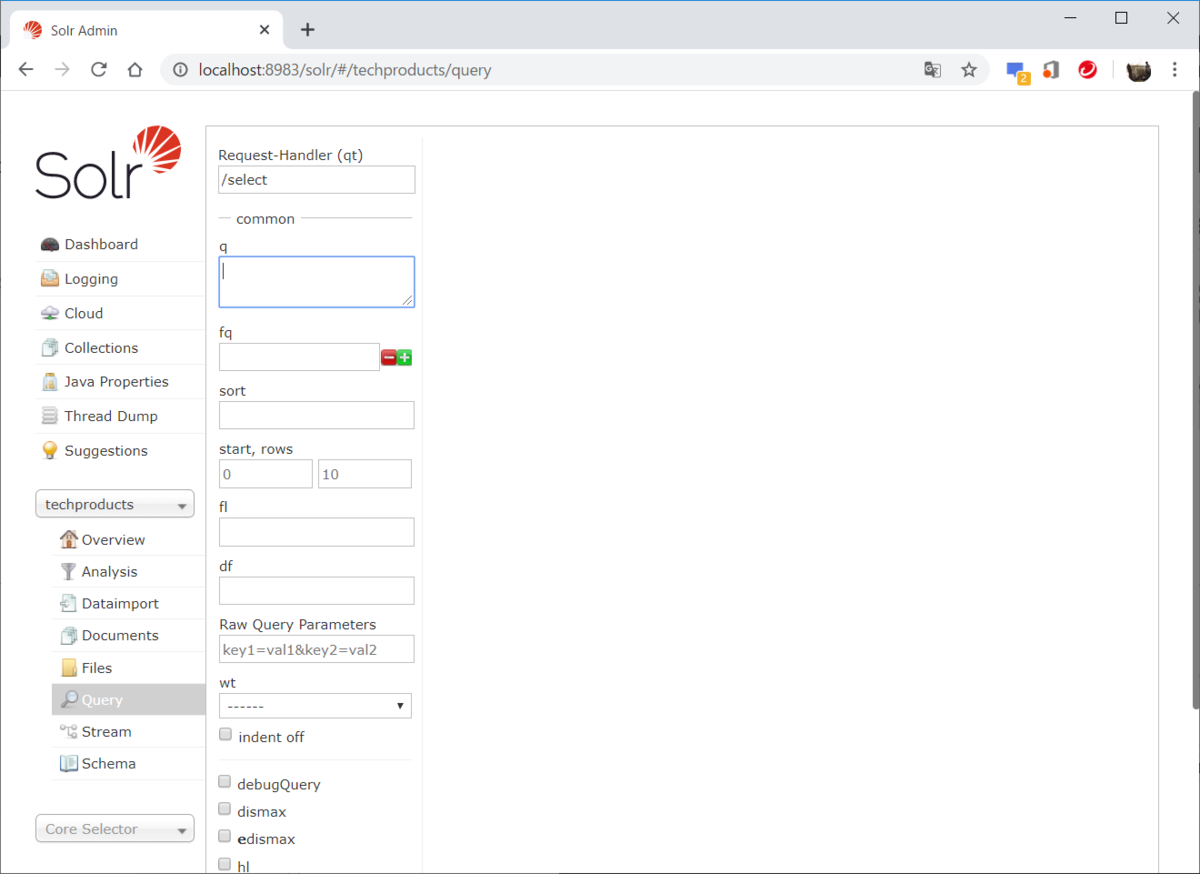This screenshot has width=1200, height=874.
Task: Click the Cloud icon in sidebar
Action: tap(49, 313)
